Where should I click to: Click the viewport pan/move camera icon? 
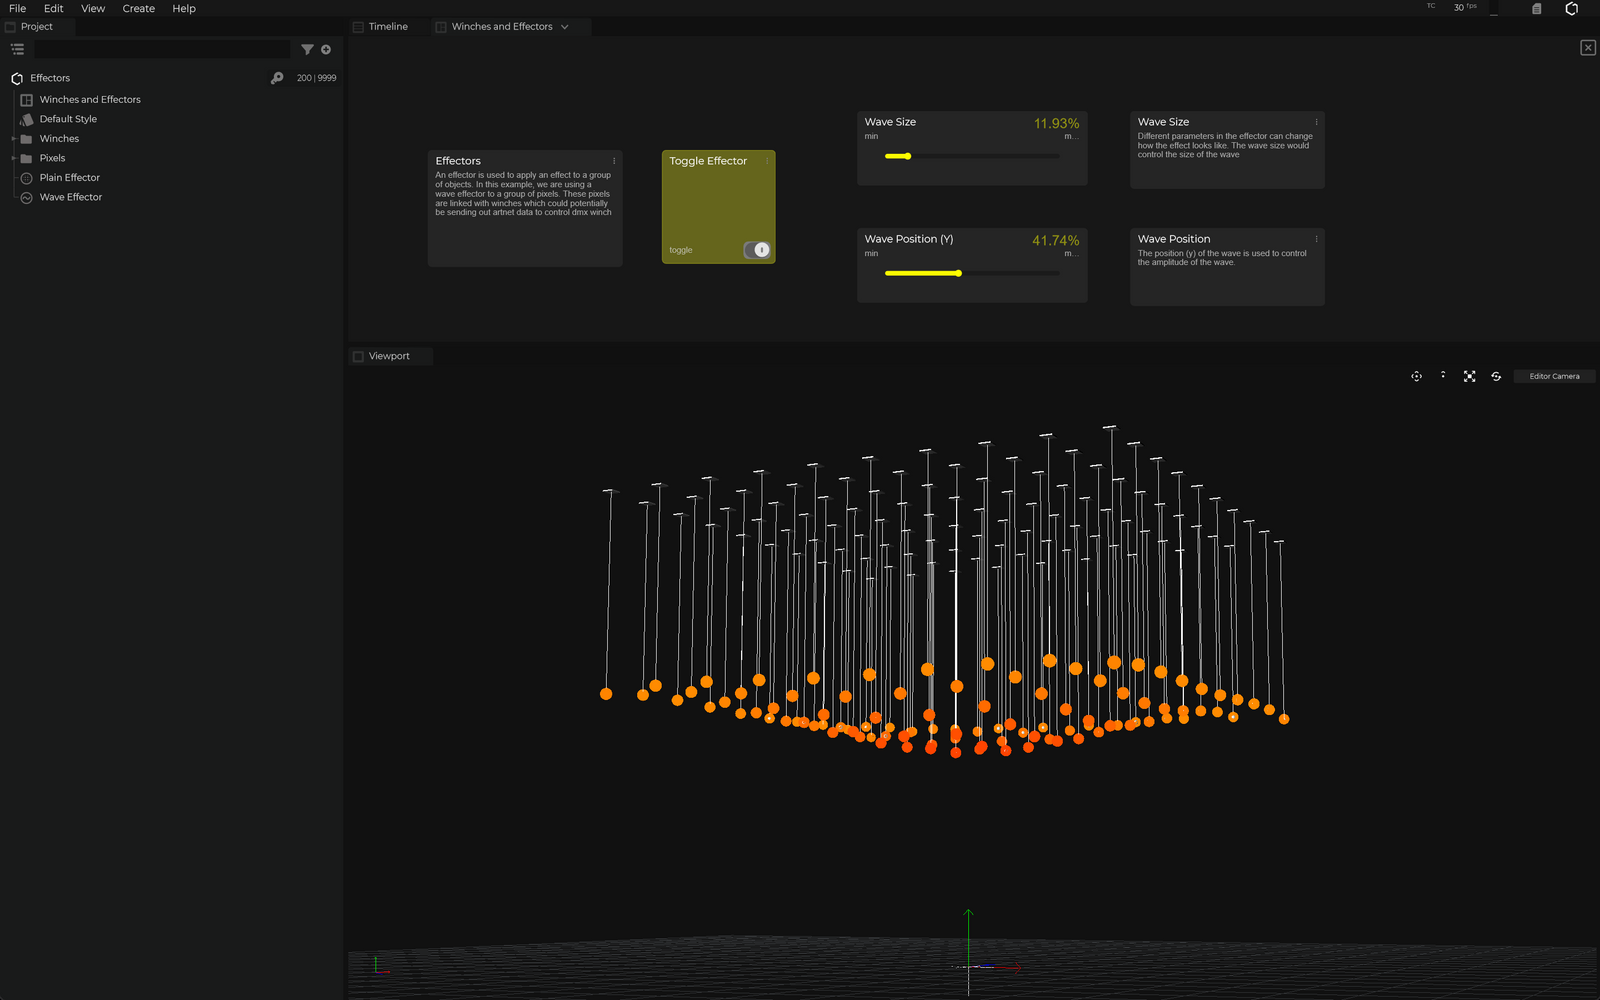click(1416, 376)
